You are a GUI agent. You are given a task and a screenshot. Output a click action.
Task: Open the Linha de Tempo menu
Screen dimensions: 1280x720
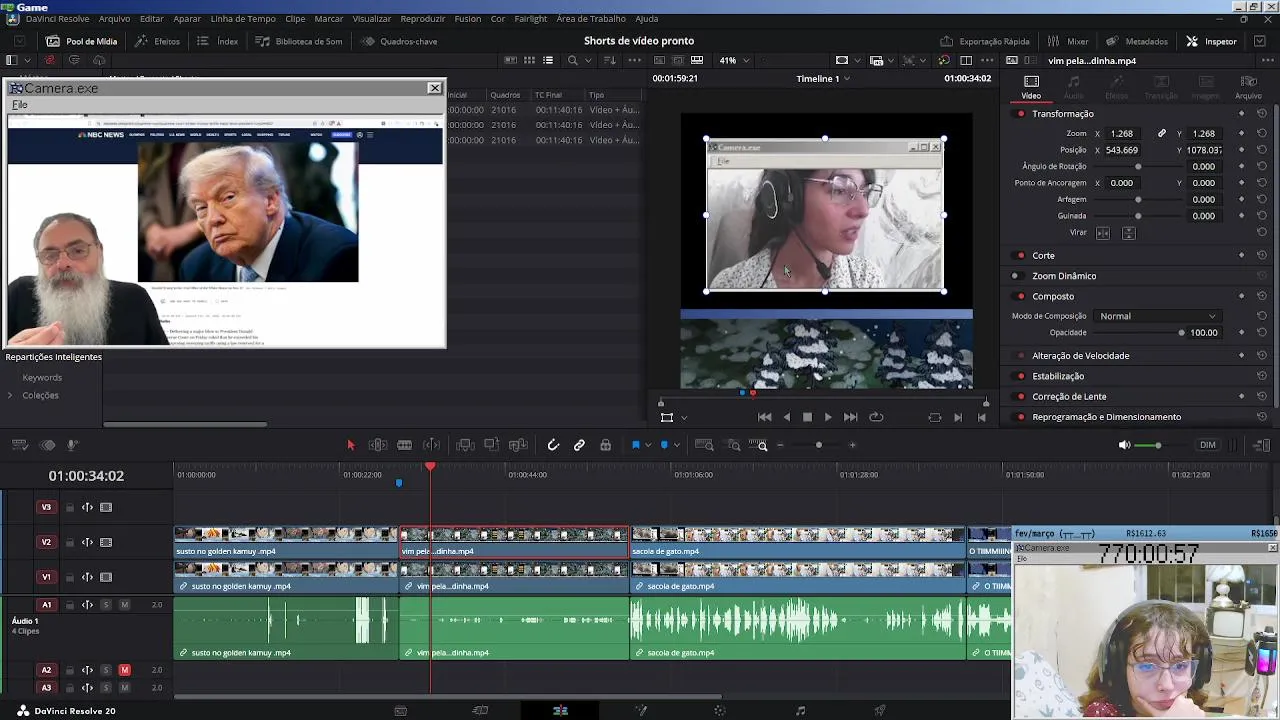tap(243, 19)
